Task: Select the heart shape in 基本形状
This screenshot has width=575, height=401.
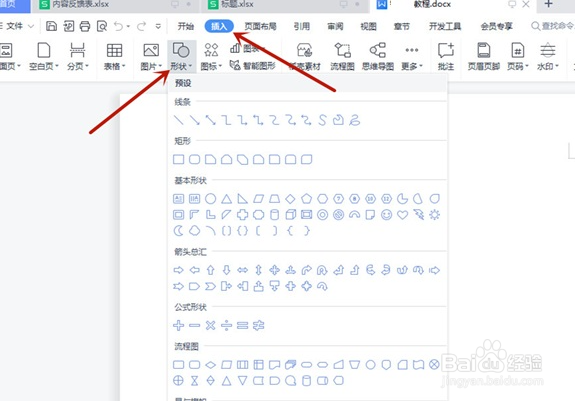Action: [402, 215]
